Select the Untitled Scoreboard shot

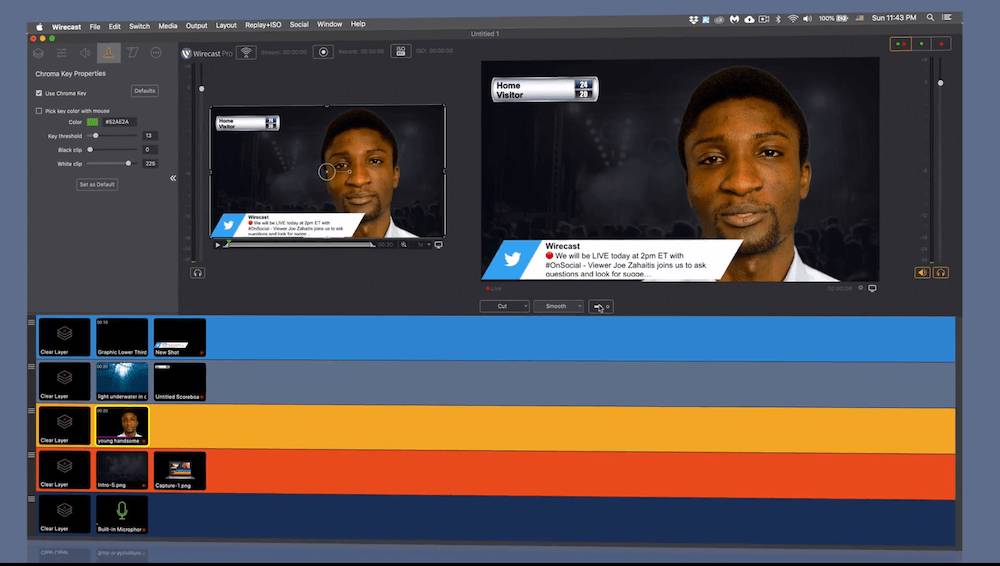coord(180,382)
